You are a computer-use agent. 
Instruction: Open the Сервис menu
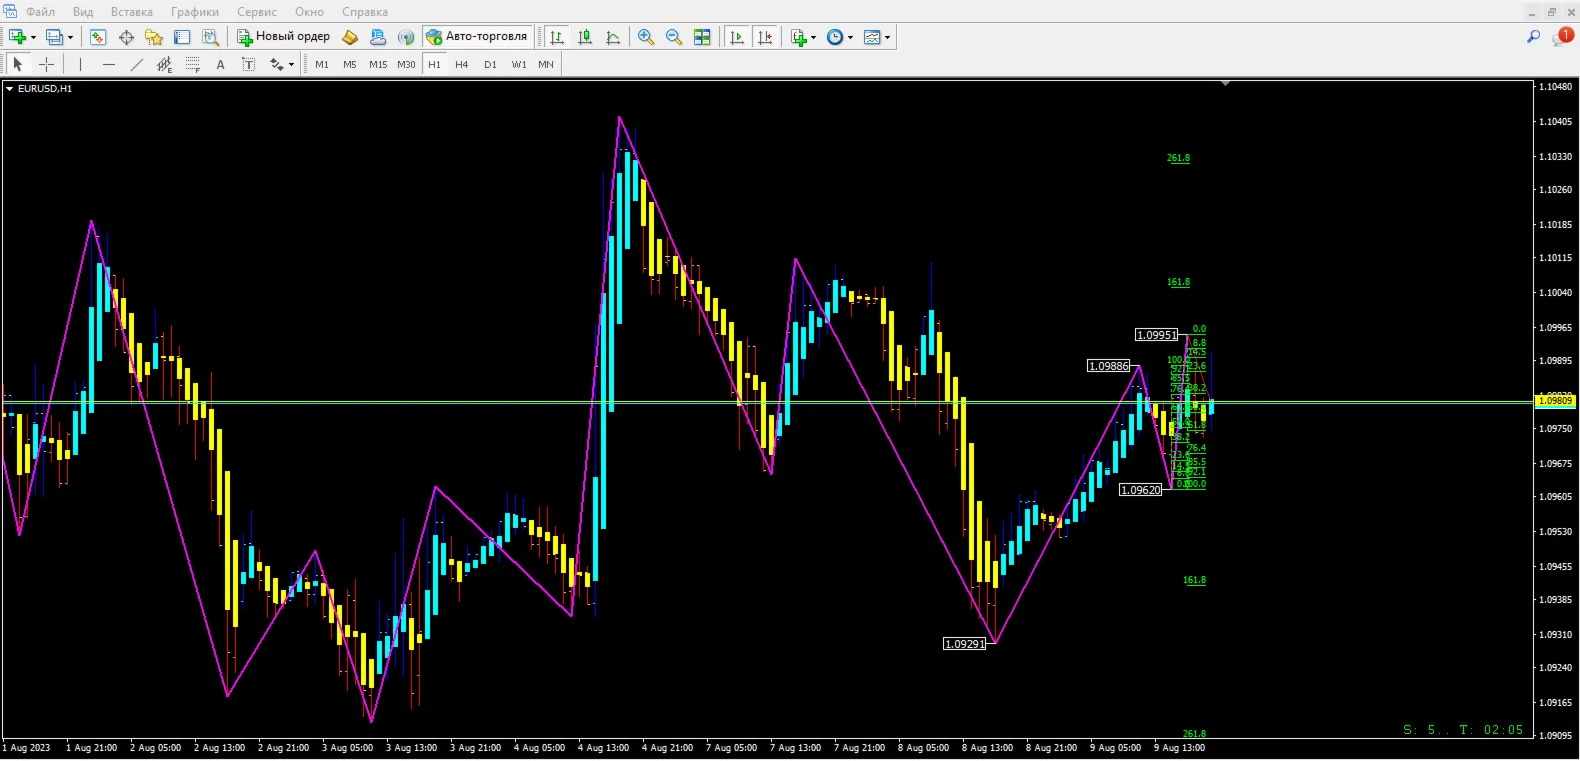click(257, 12)
